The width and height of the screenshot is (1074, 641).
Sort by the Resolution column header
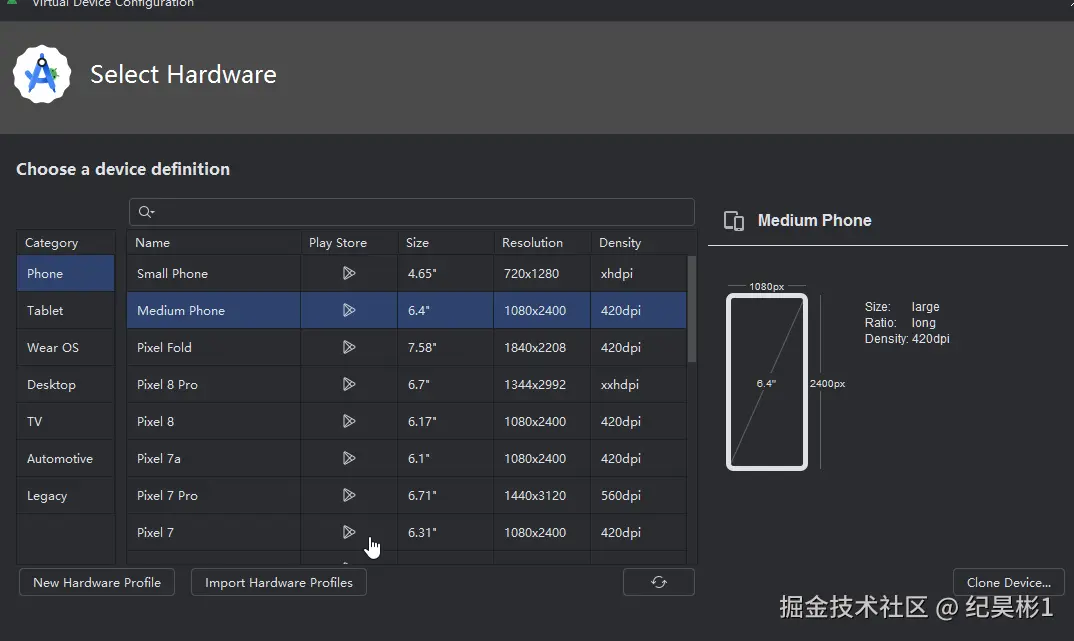(x=542, y=242)
